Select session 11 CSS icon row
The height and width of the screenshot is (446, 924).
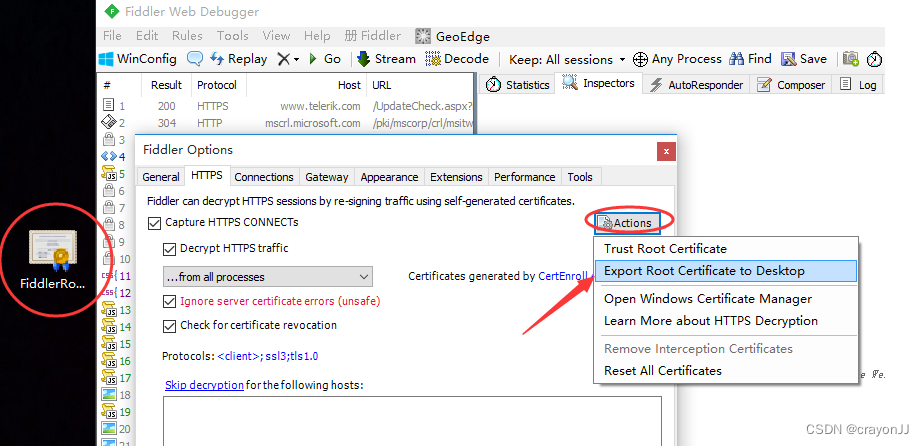(116, 276)
